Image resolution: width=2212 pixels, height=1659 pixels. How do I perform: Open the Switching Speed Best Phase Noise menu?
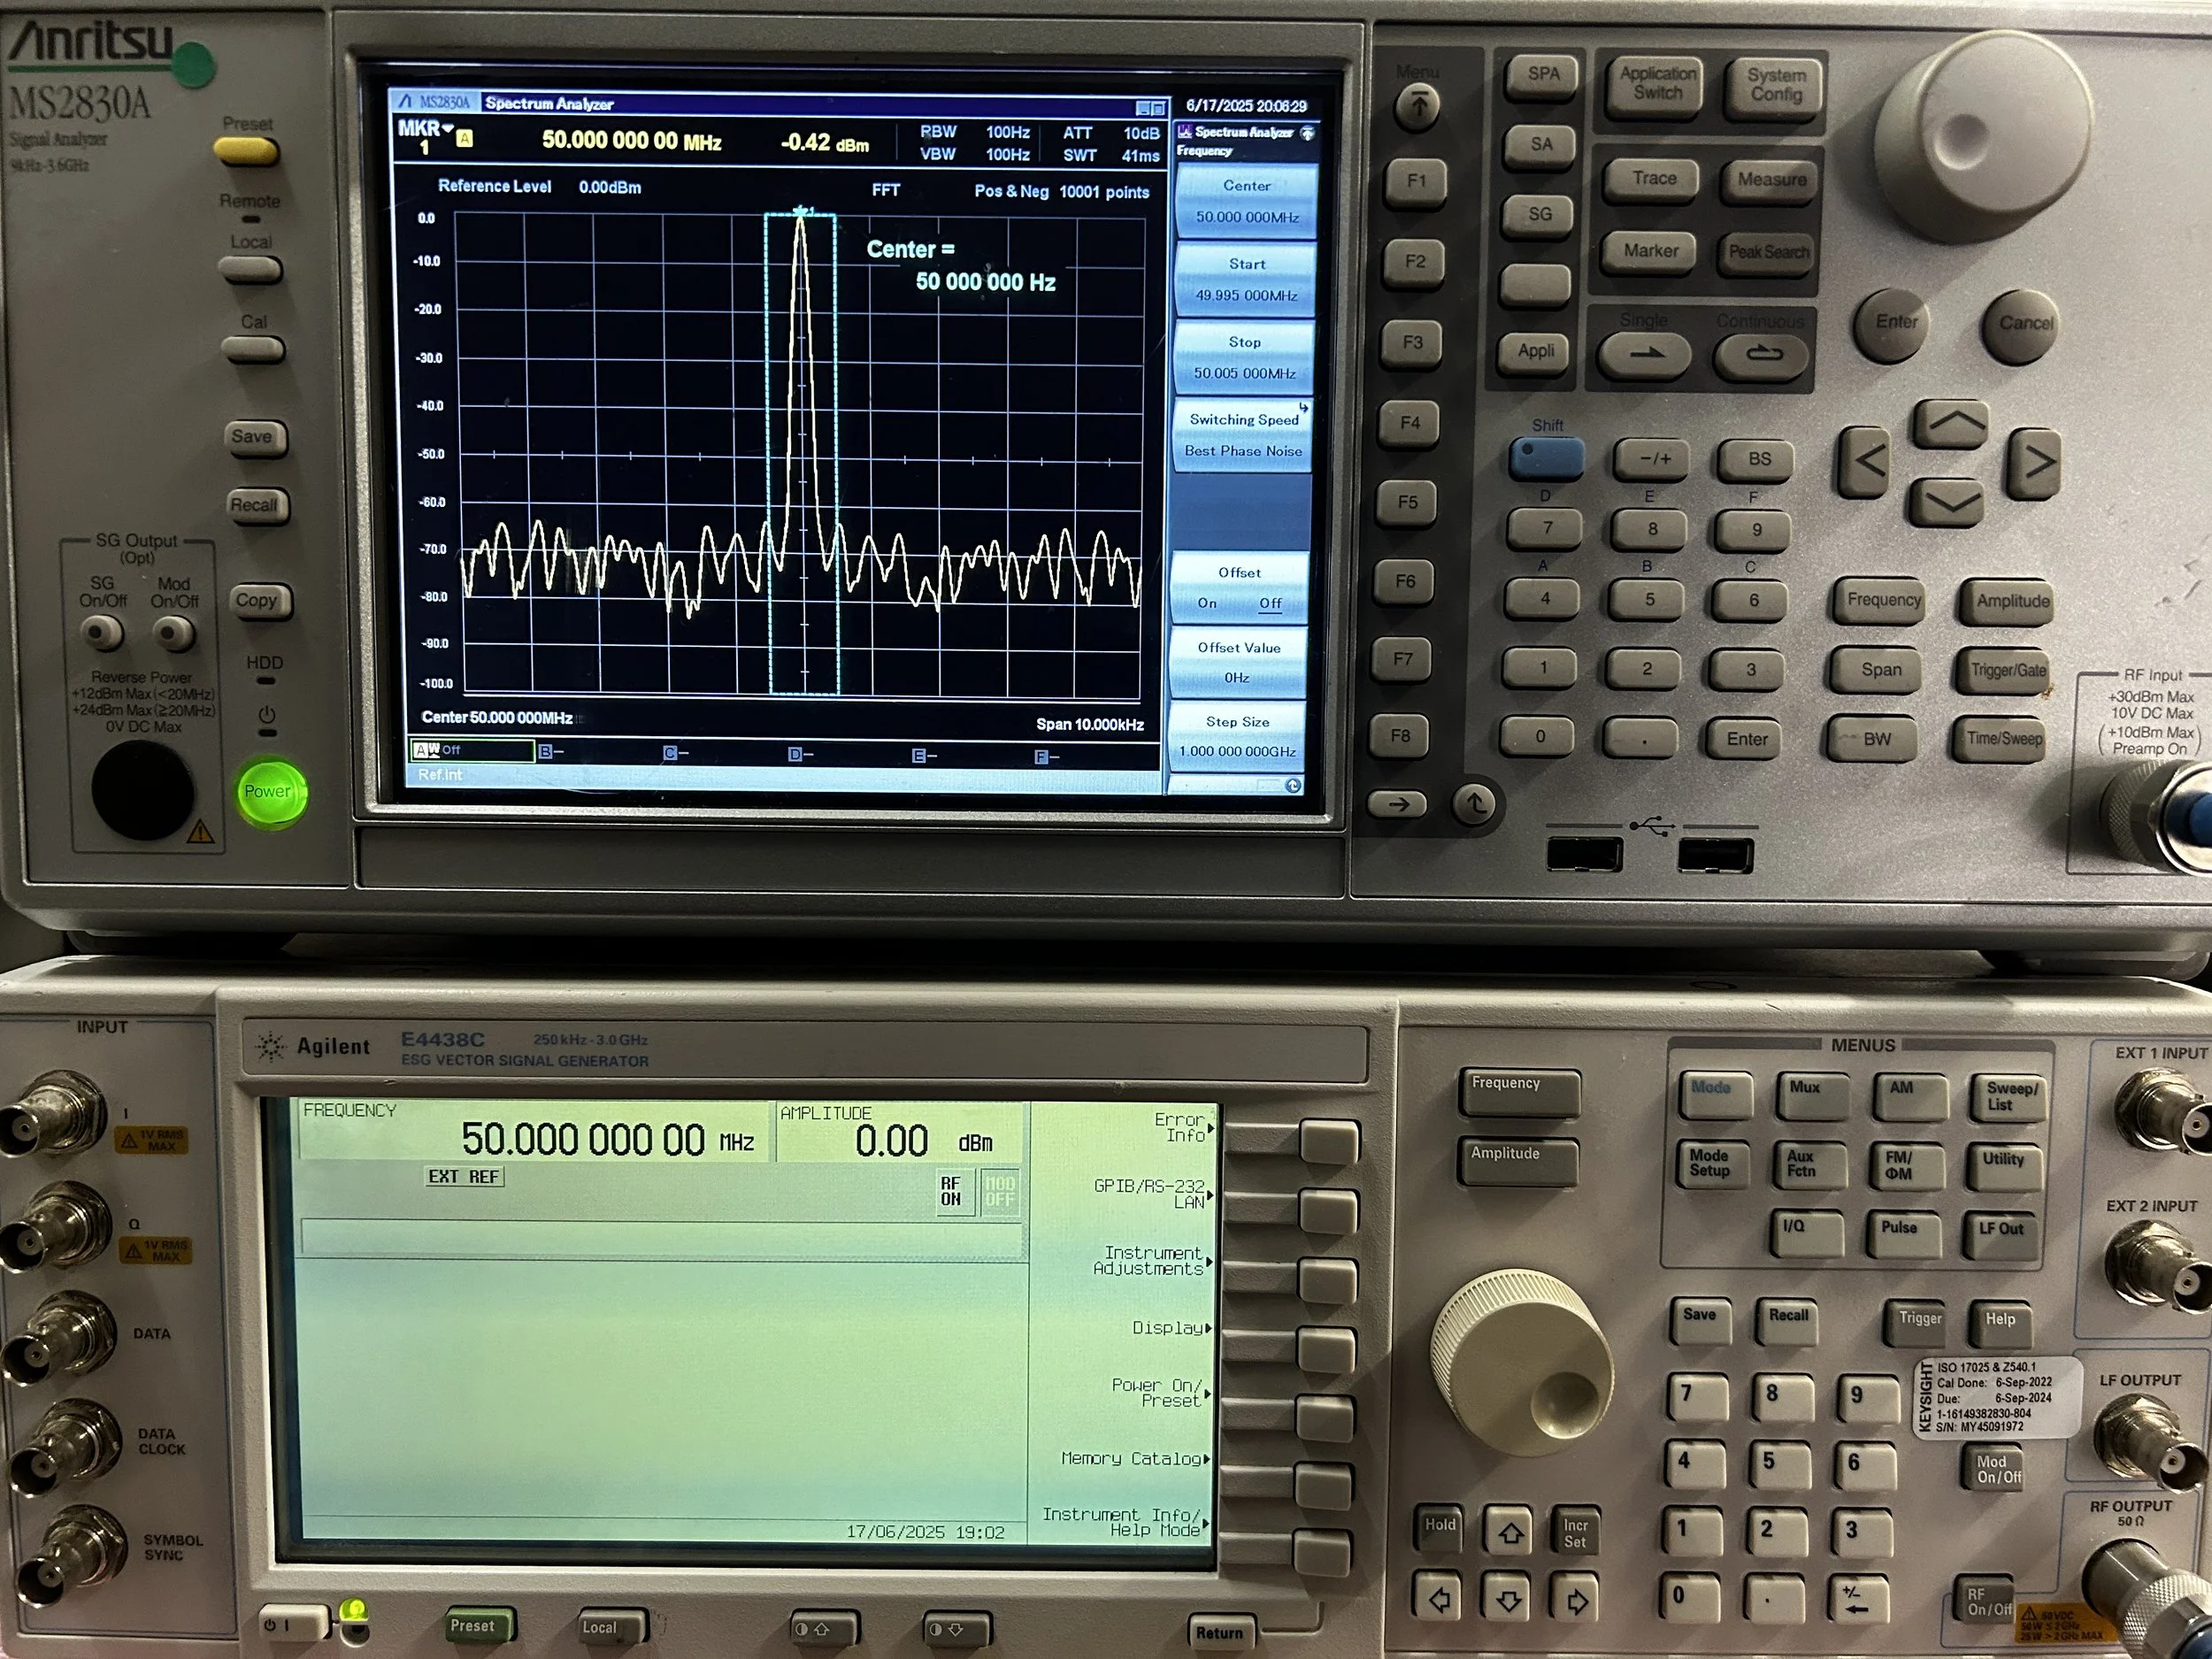pyautogui.click(x=1243, y=435)
